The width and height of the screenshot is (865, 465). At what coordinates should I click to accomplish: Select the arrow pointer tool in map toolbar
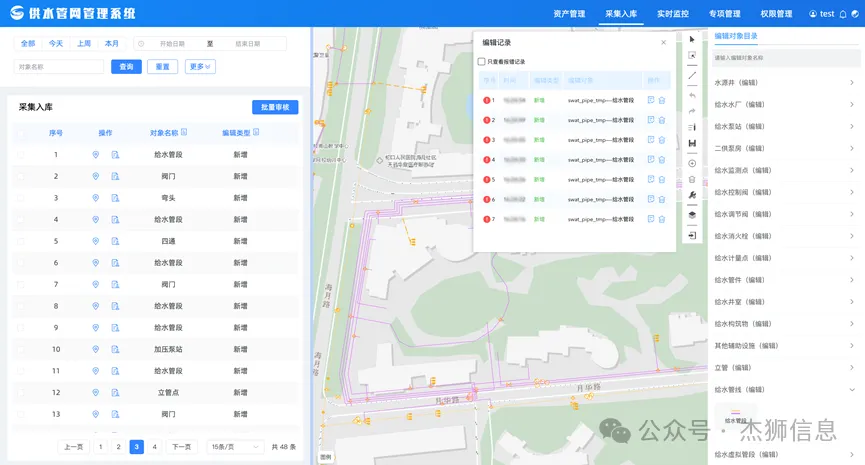pyautogui.click(x=692, y=39)
